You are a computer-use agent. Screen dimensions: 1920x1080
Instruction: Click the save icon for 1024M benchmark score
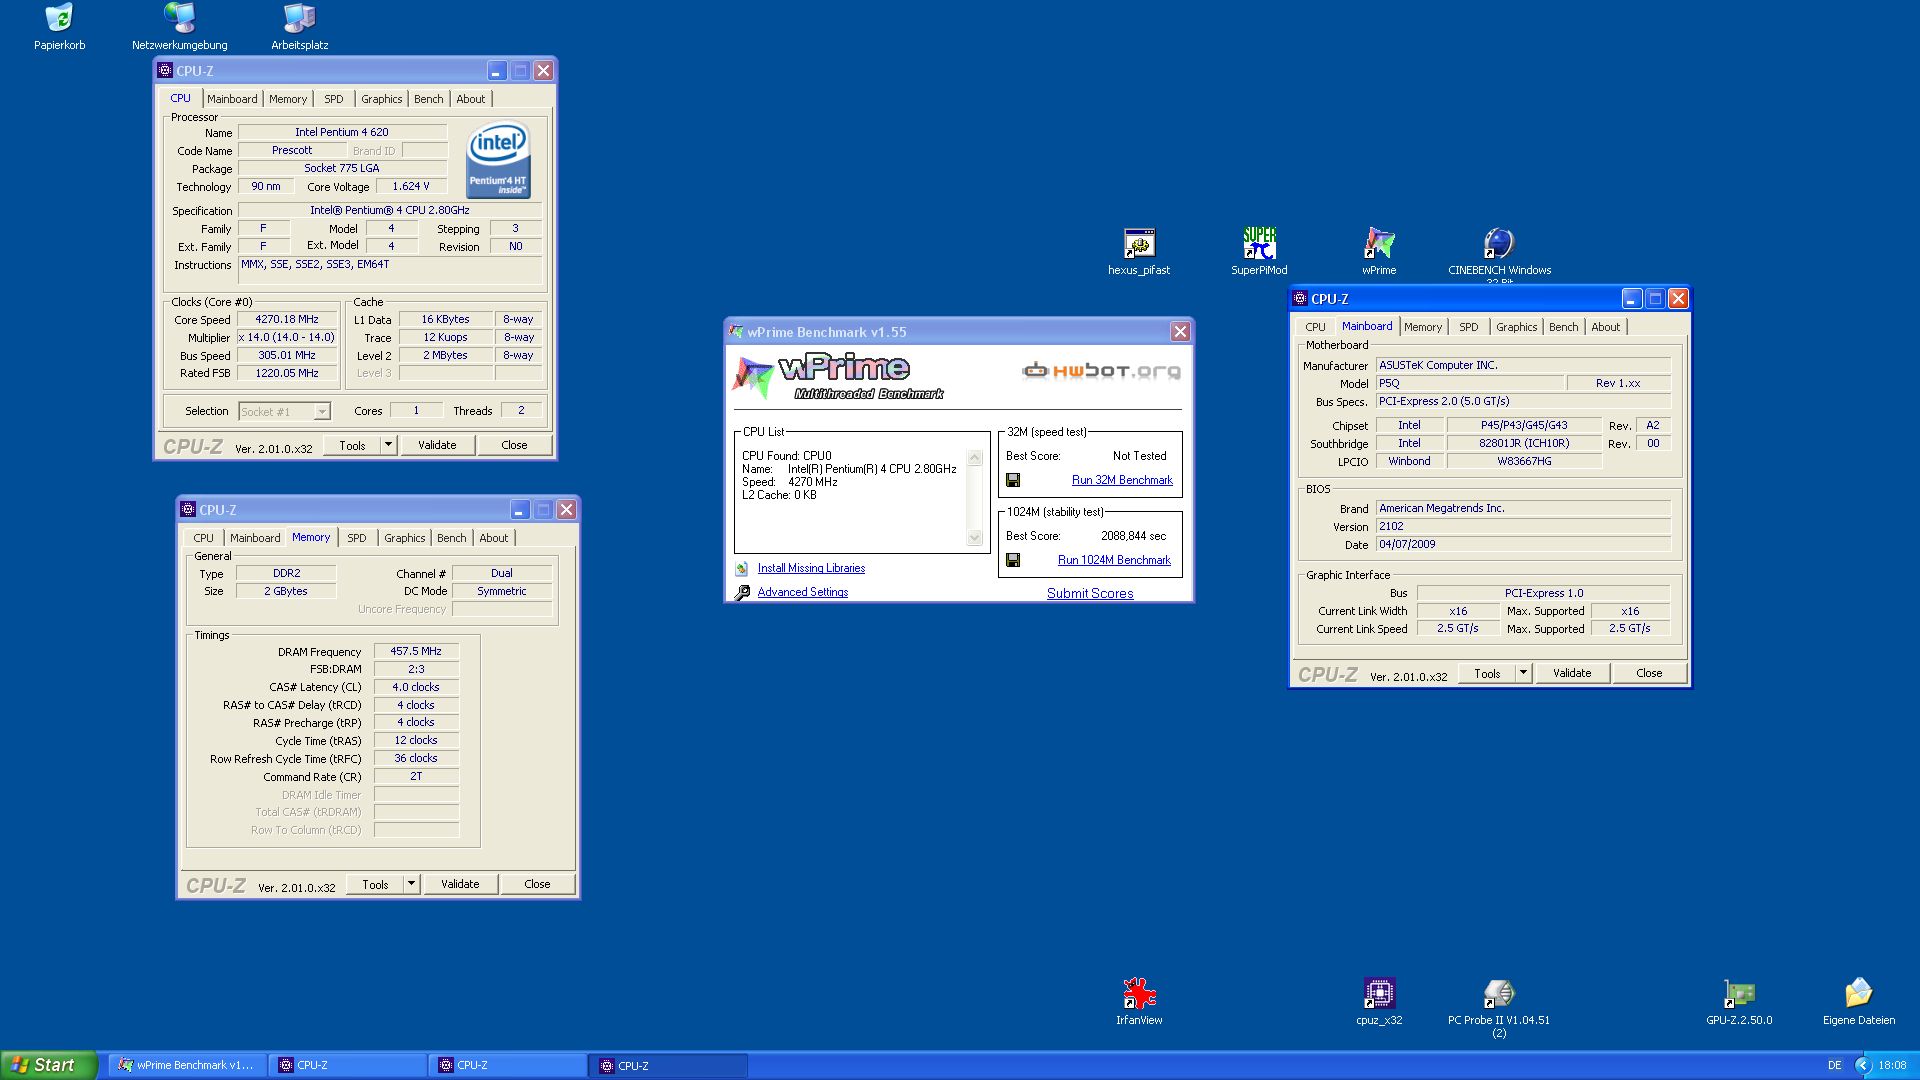(x=1013, y=560)
